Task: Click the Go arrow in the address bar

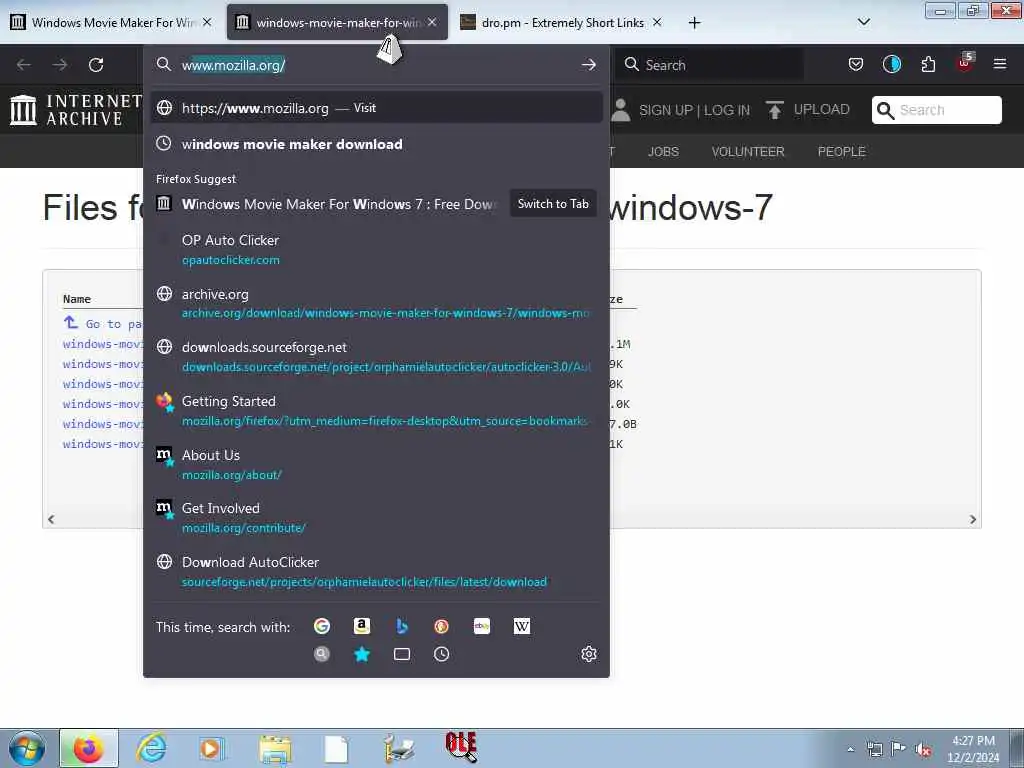Action: tap(588, 65)
